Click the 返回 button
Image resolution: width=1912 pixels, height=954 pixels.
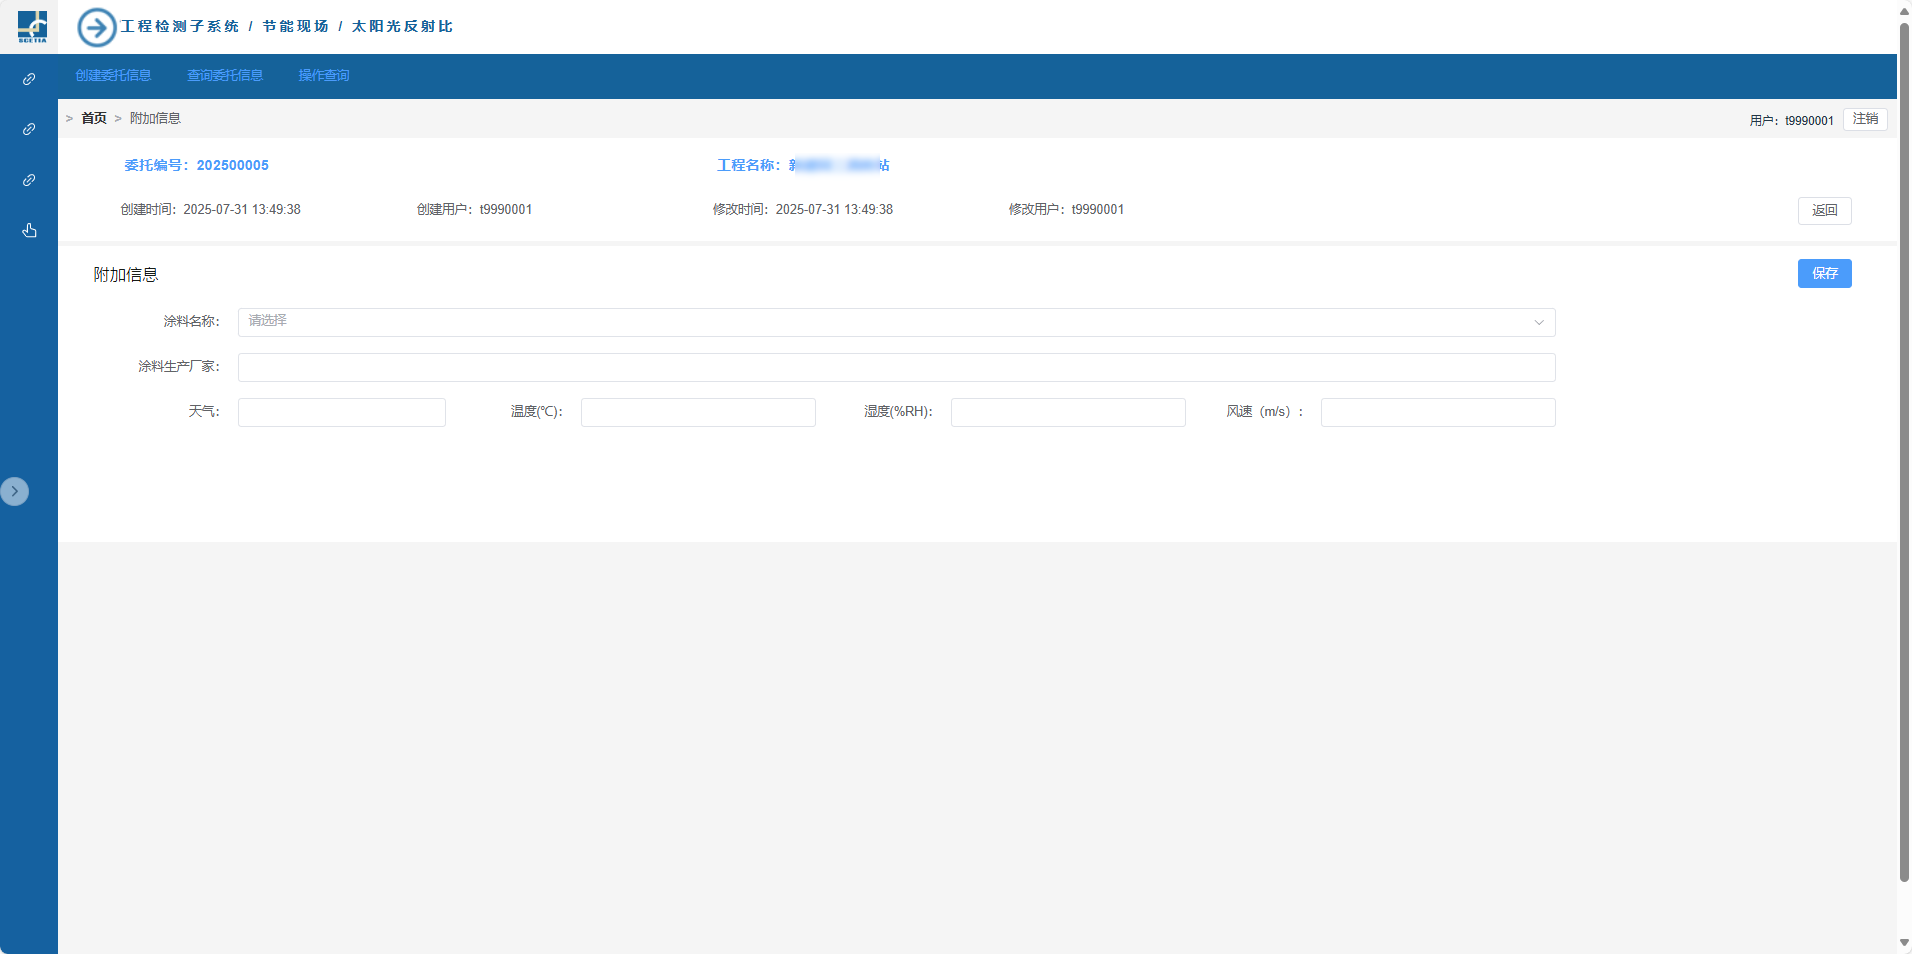1824,211
